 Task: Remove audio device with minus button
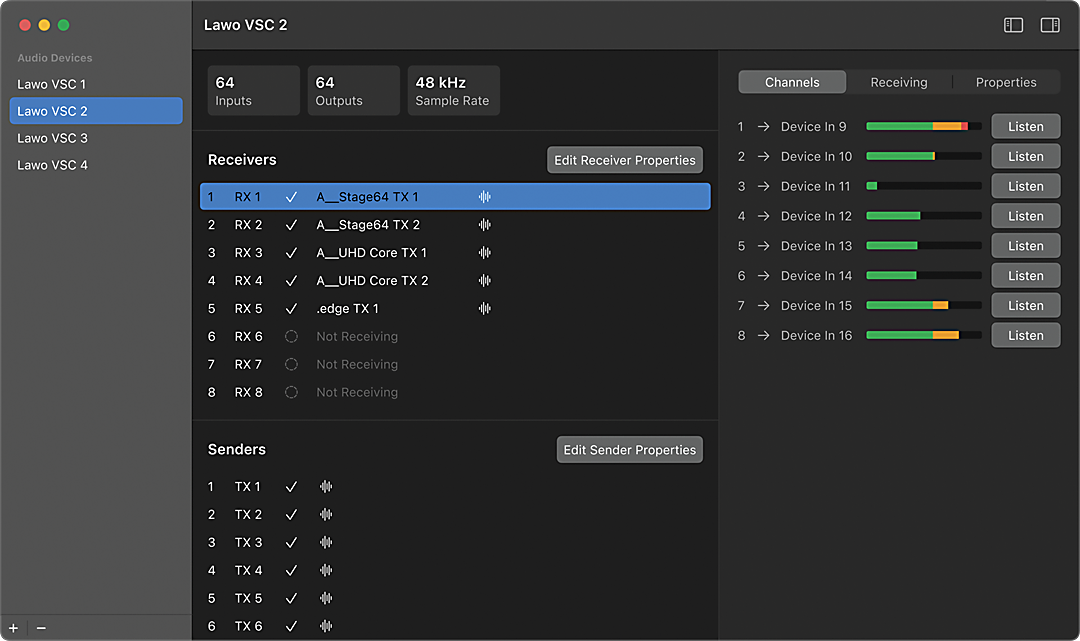coord(41,628)
